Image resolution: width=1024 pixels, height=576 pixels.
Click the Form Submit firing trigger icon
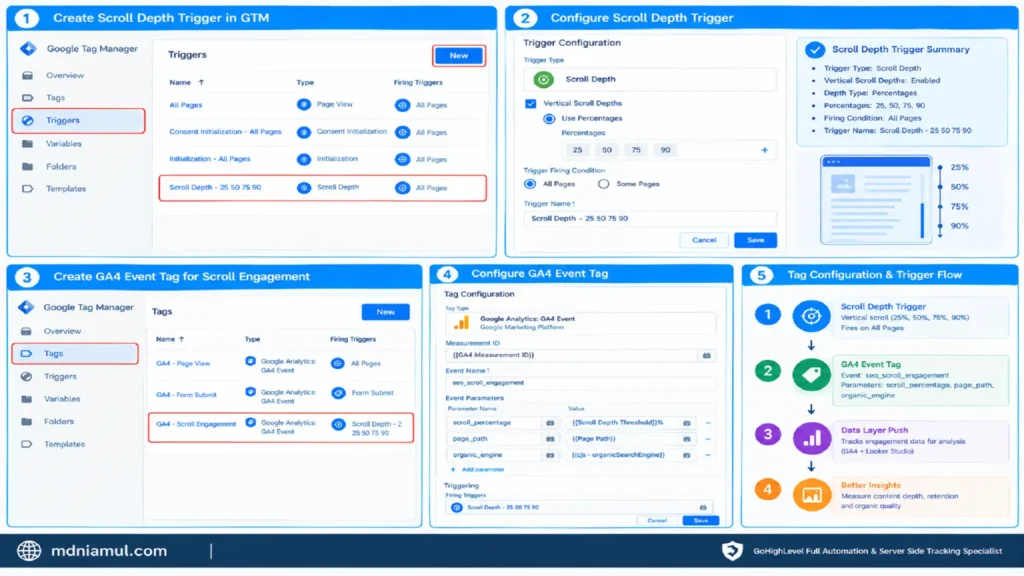(338, 393)
